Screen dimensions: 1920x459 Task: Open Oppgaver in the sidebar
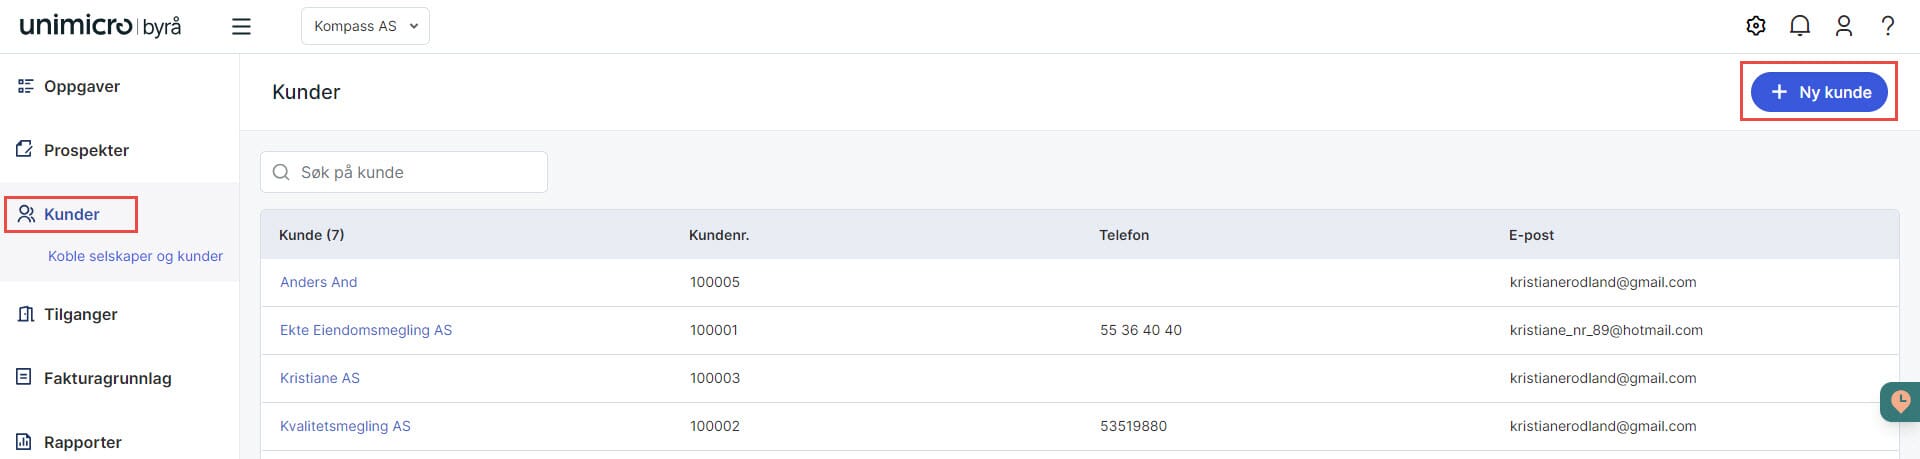click(x=81, y=86)
